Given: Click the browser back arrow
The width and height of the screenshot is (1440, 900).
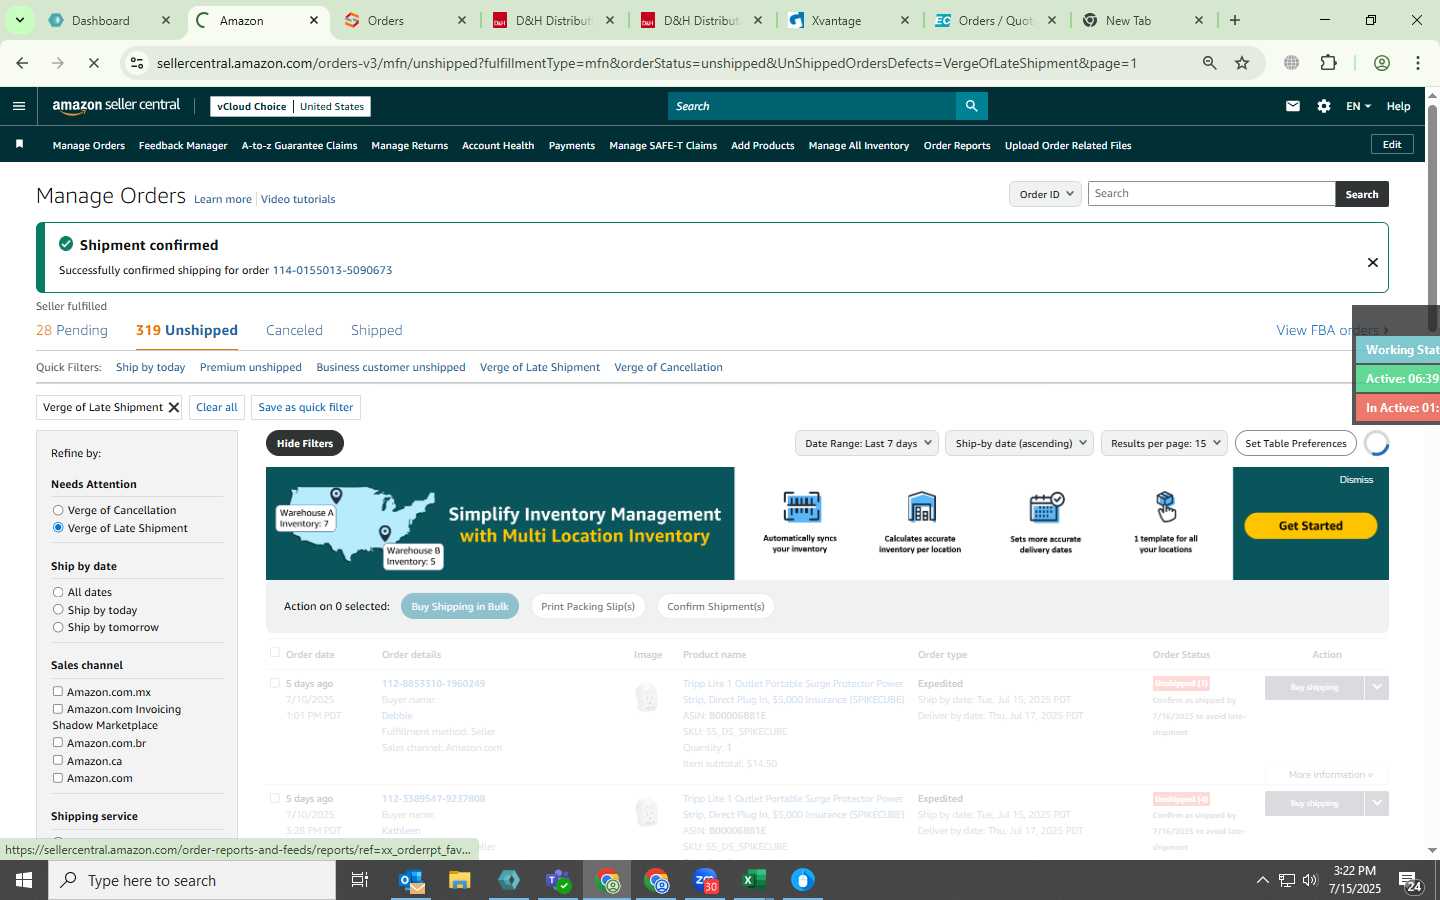Looking at the screenshot, I should tap(22, 63).
